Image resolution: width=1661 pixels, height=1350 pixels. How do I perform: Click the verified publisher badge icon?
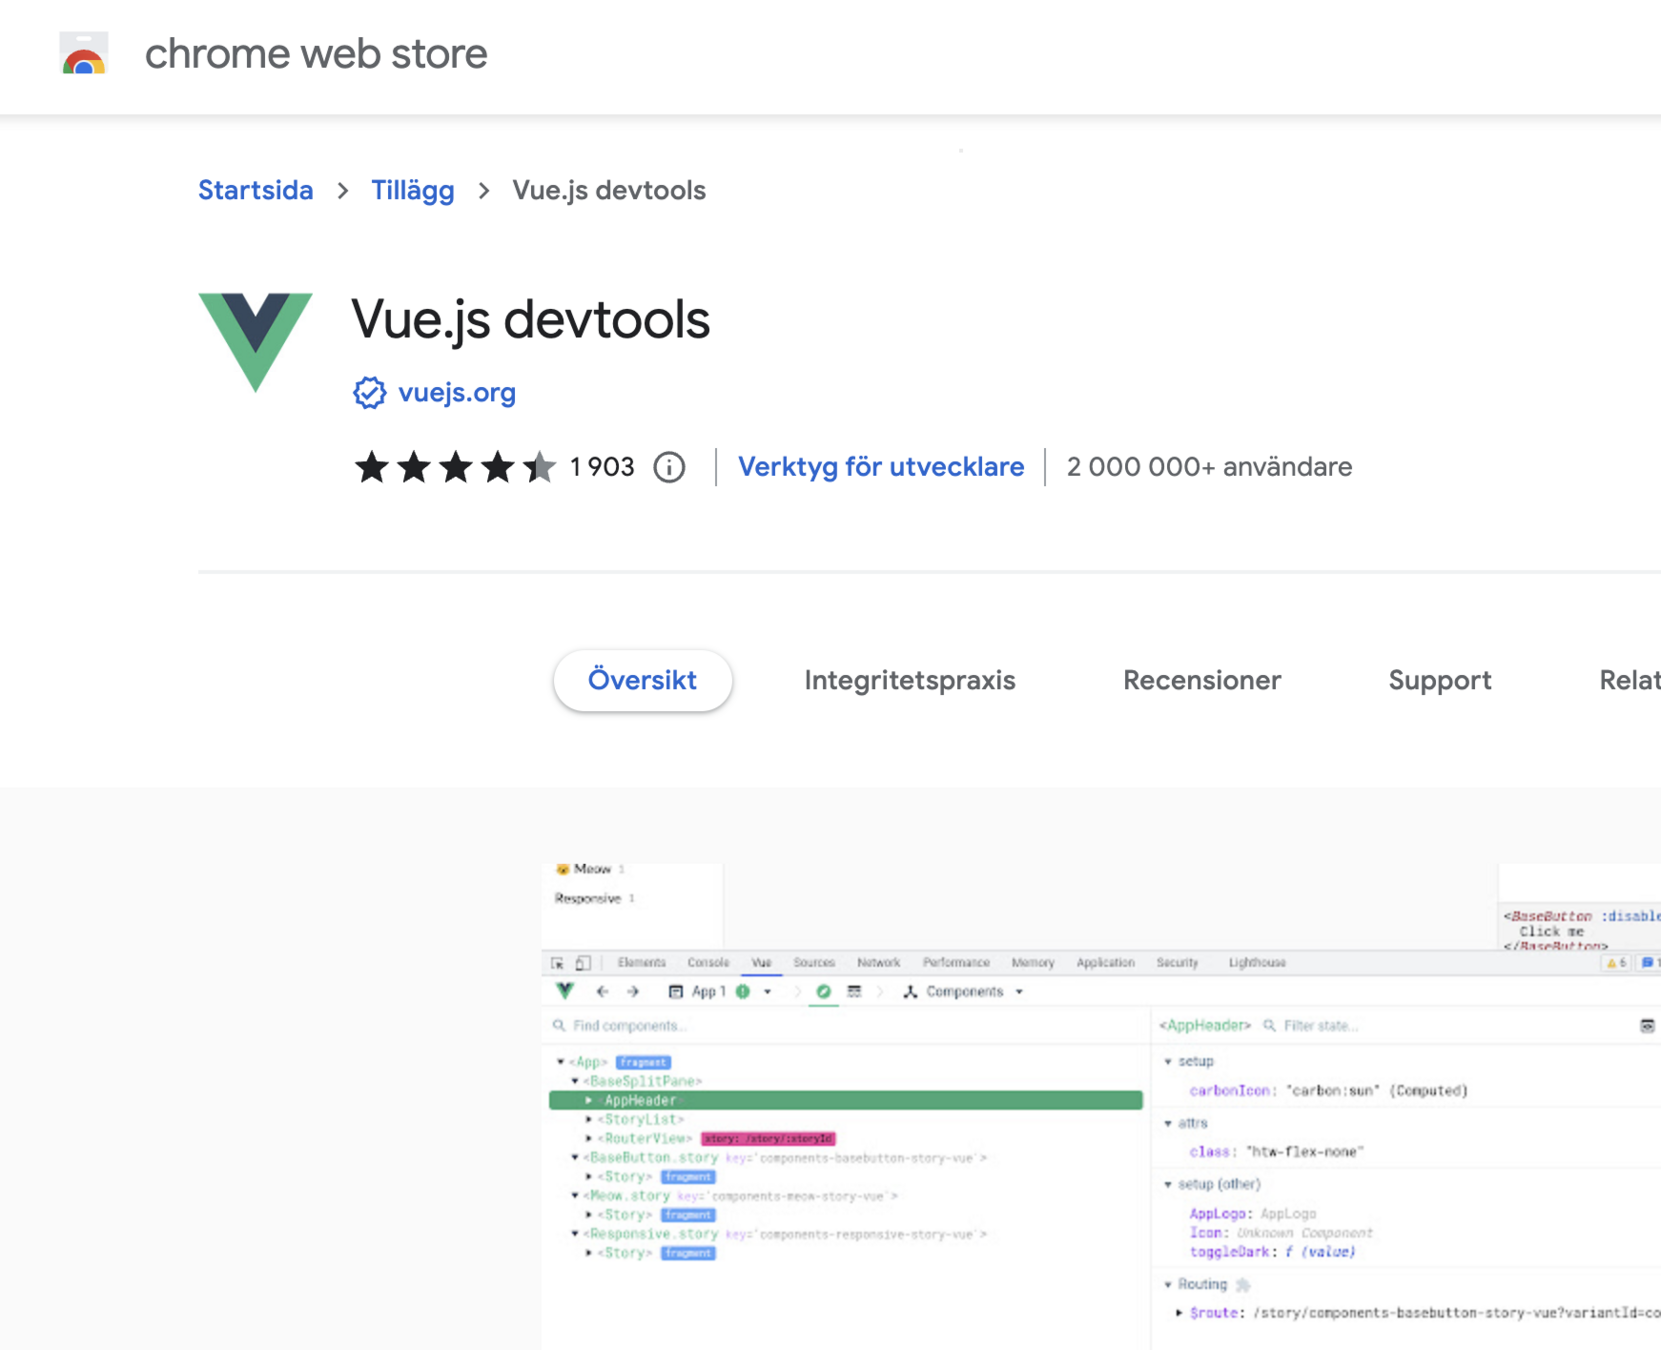(370, 393)
